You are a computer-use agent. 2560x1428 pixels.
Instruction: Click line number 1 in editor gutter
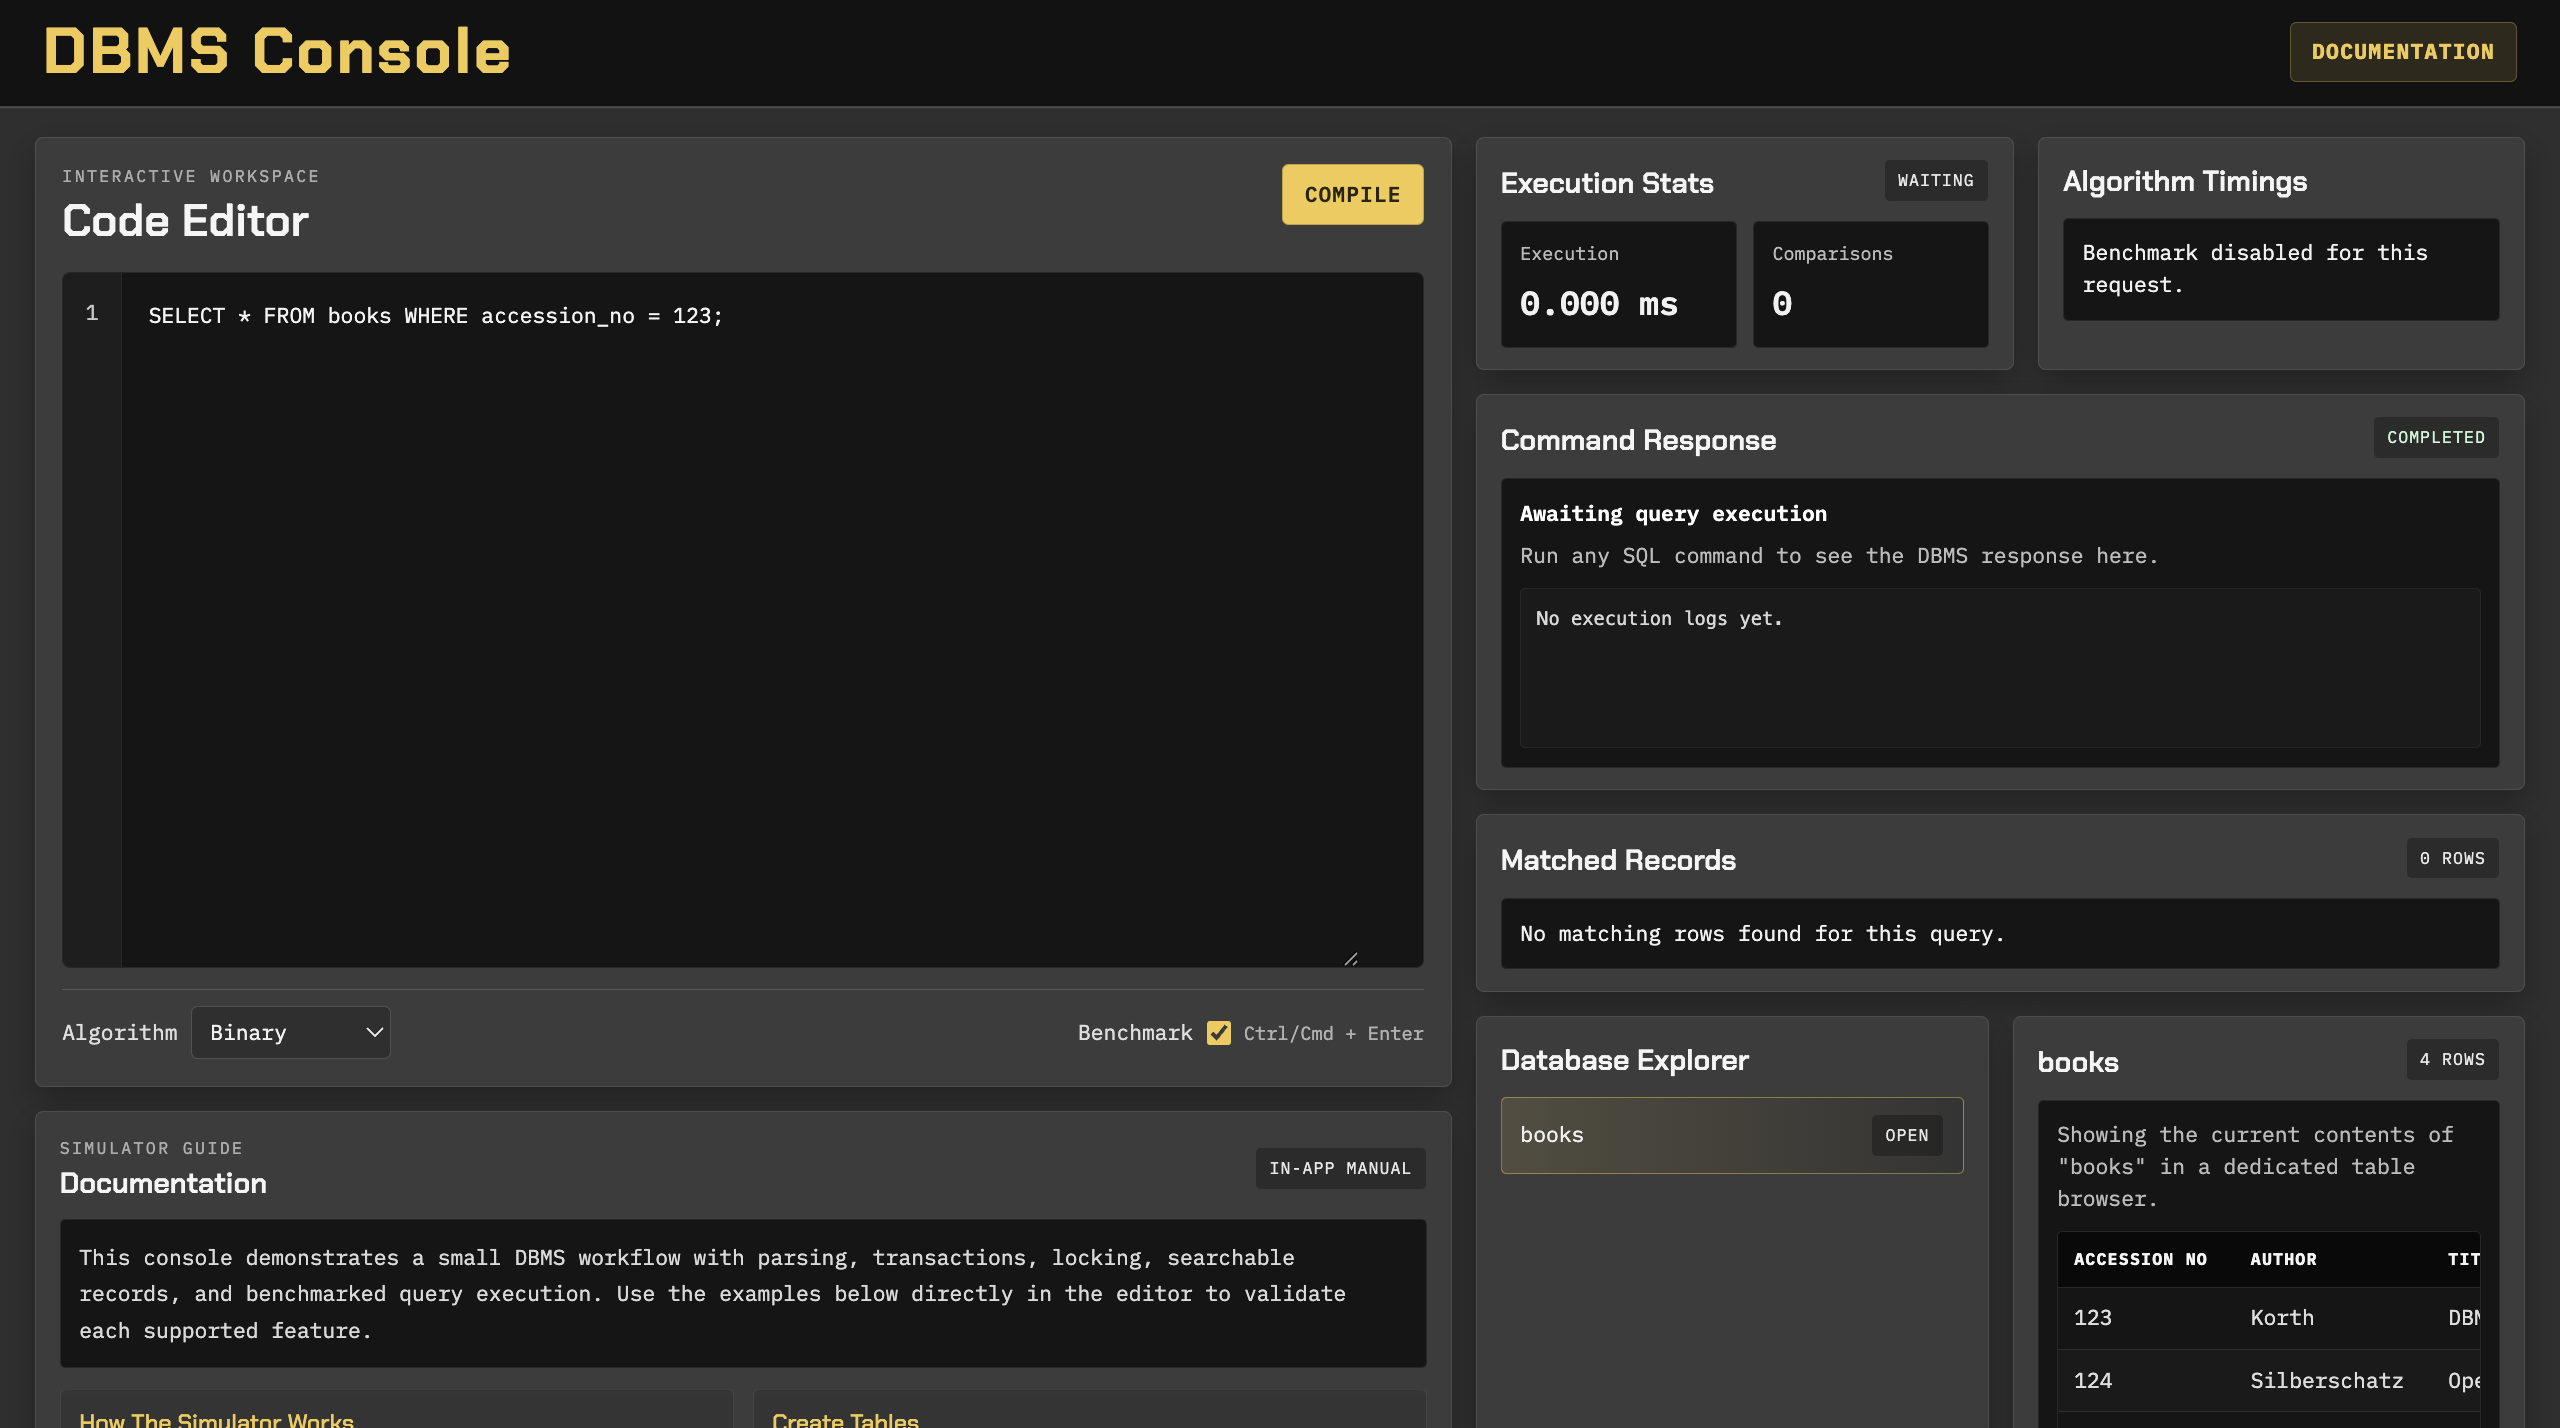point(92,314)
